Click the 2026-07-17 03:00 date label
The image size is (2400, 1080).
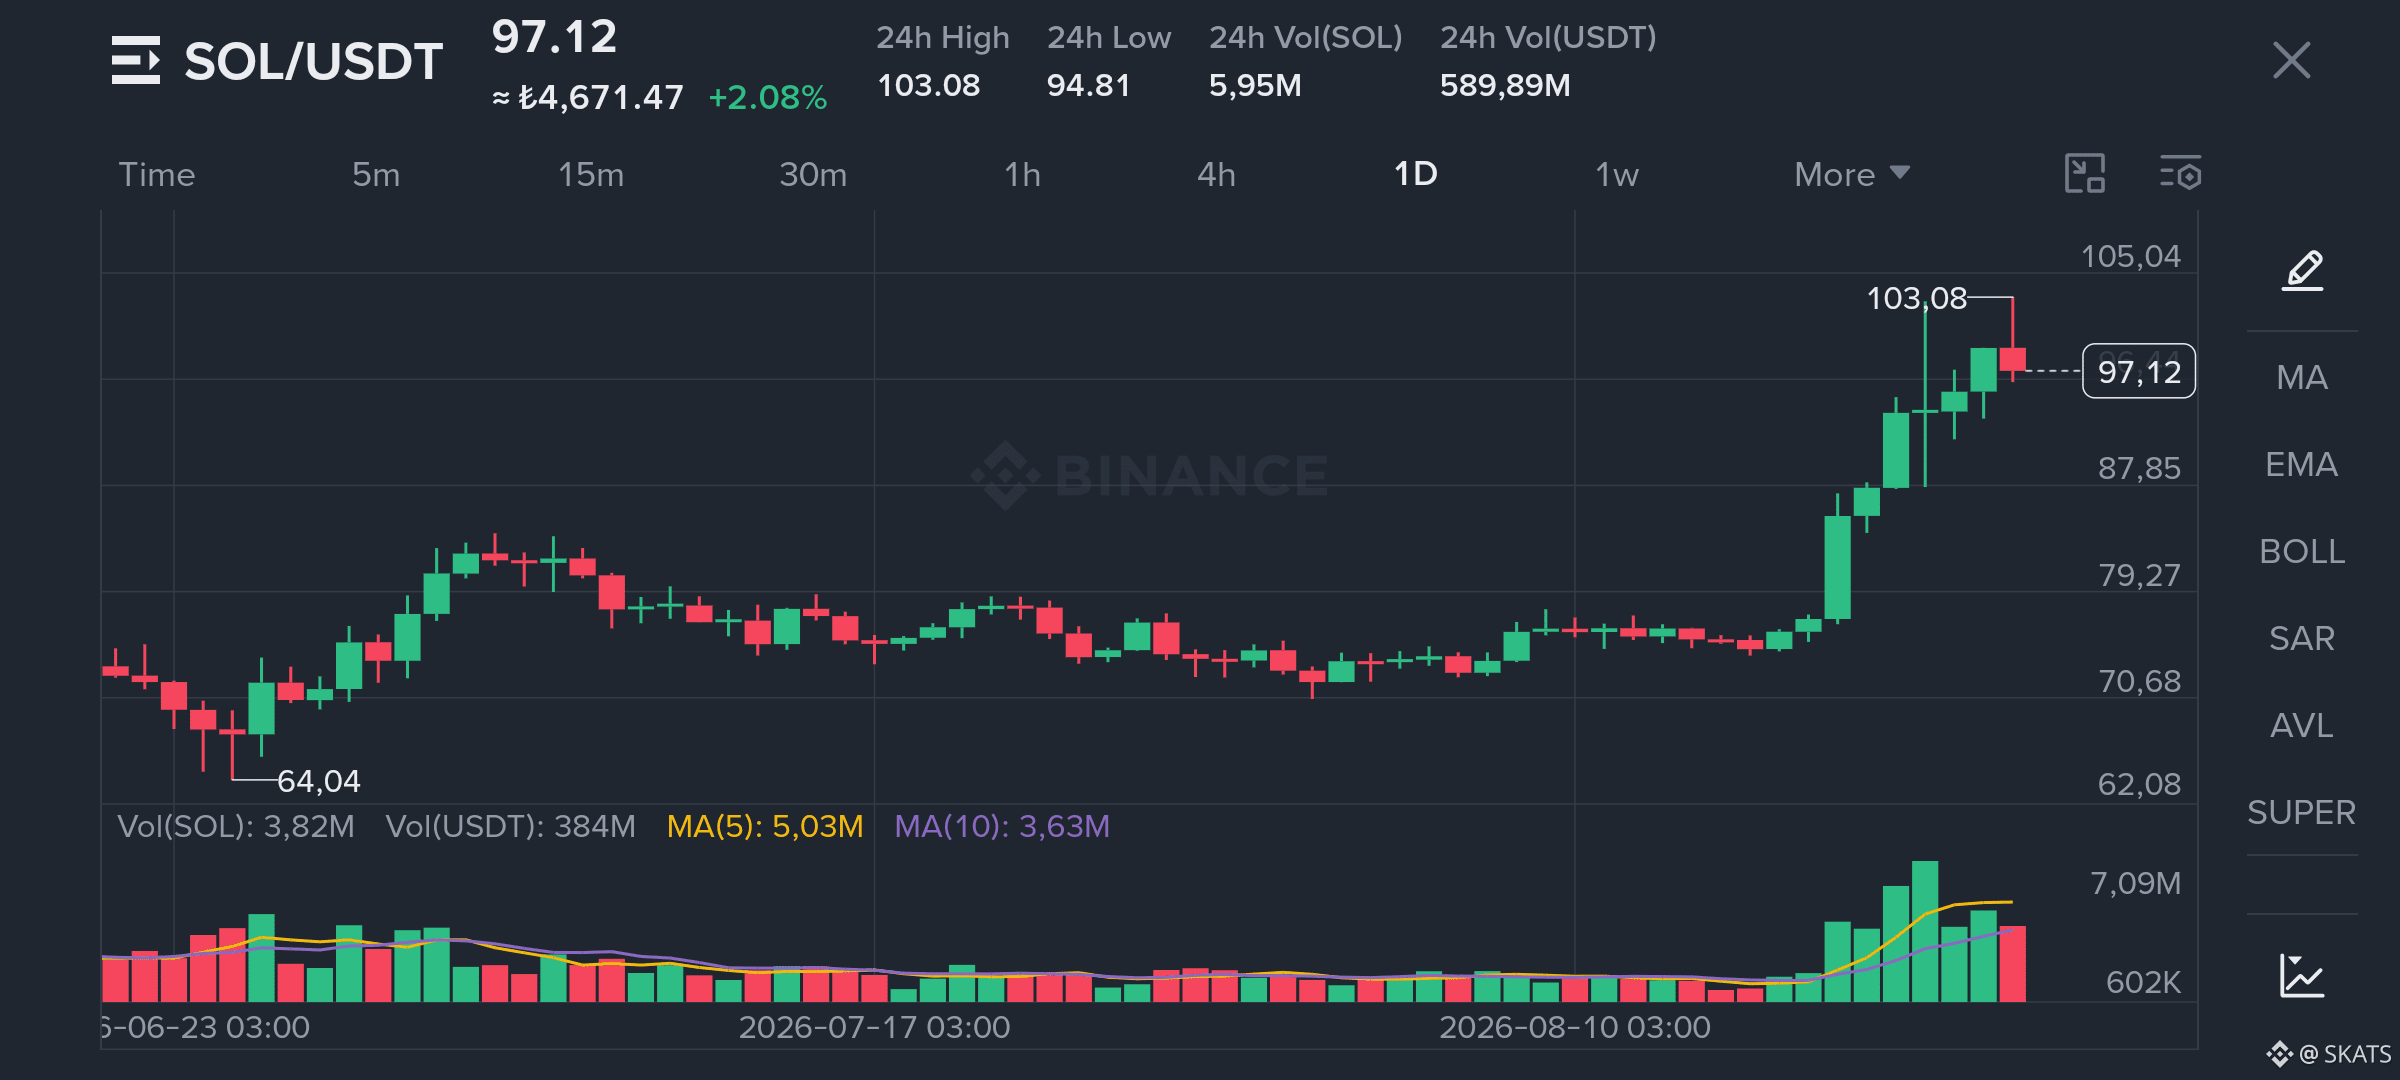click(874, 1027)
